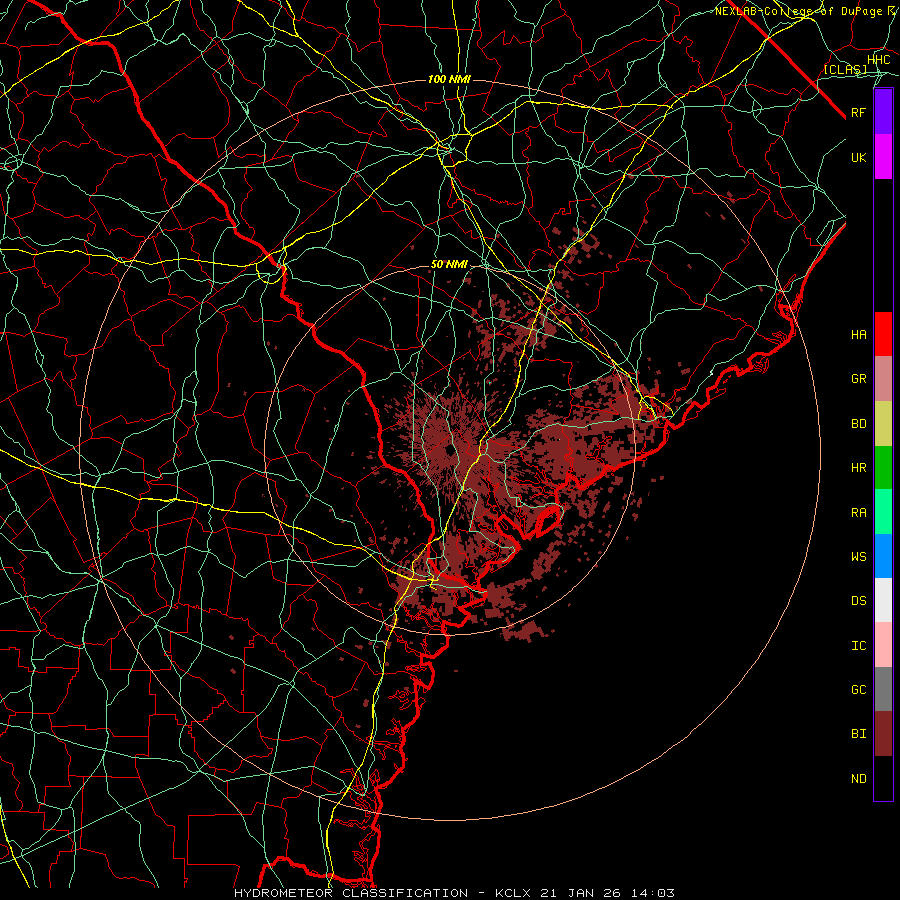Choose the blue WS legend swatch
The width and height of the screenshot is (900, 900).
(883, 556)
